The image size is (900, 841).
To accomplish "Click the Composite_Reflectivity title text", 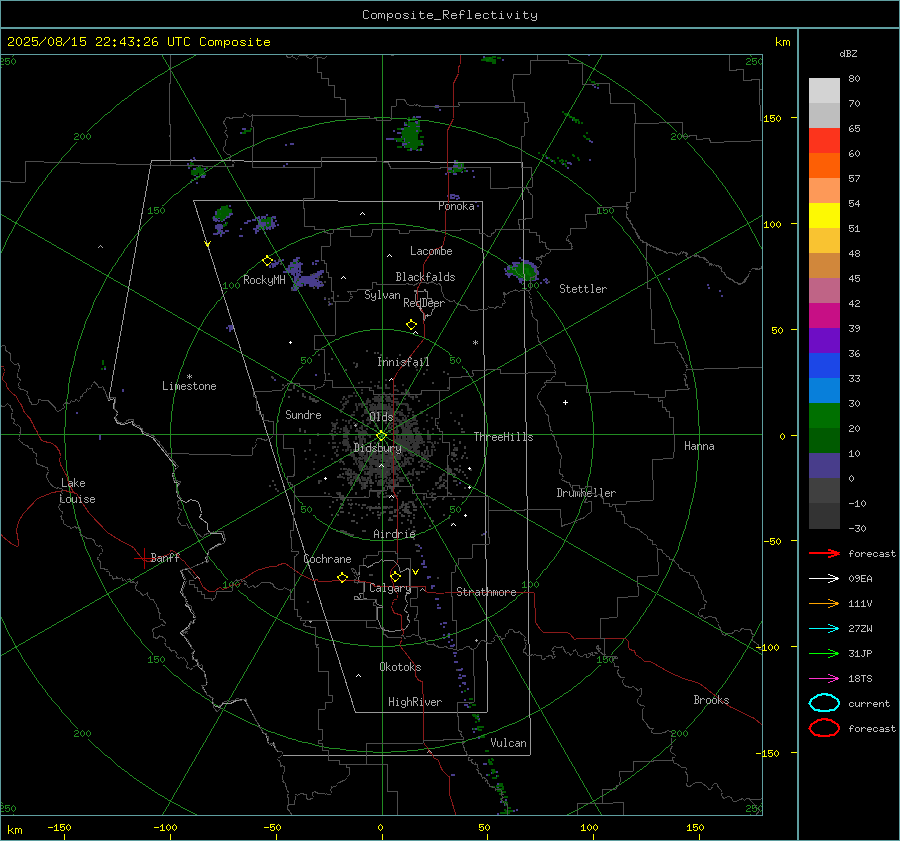I will pos(449,15).
